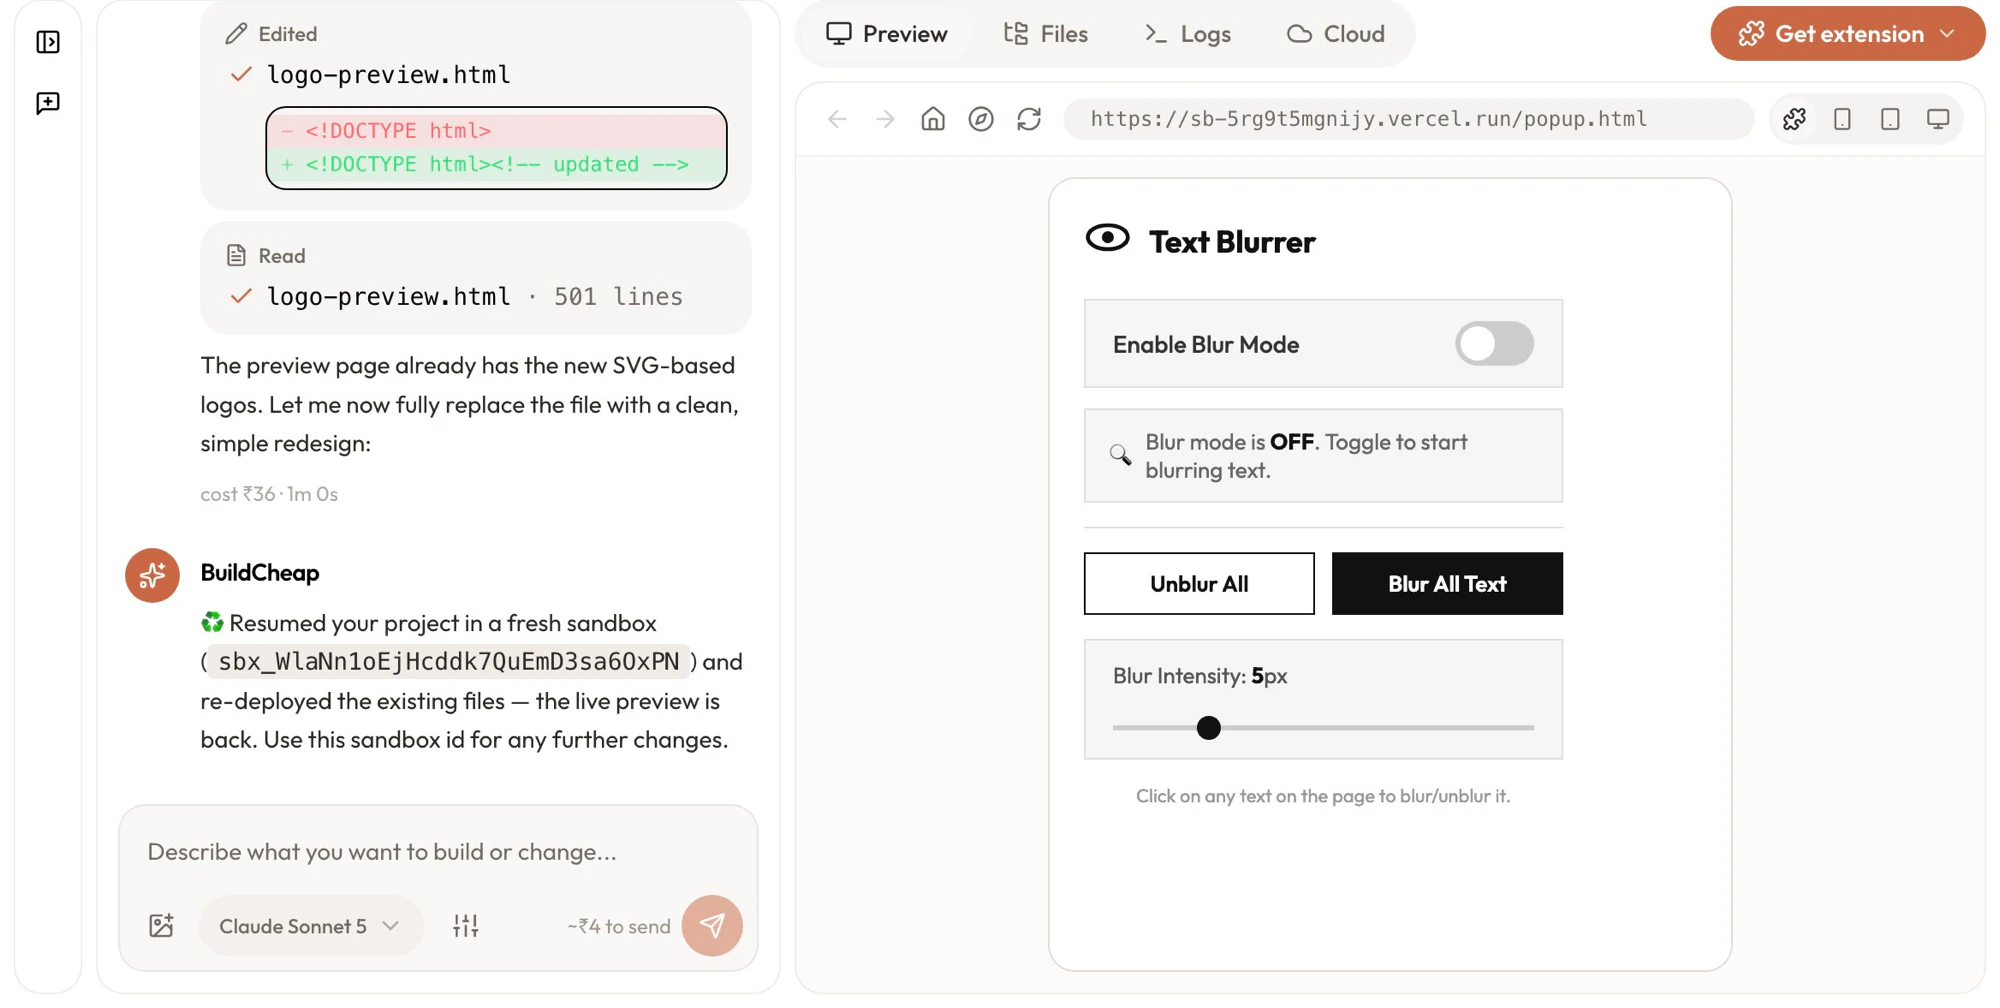Screen dimensions: 2000x1008
Task: Click the removed "<!DOCTYPE html>" diff line
Action: pyautogui.click(x=496, y=131)
